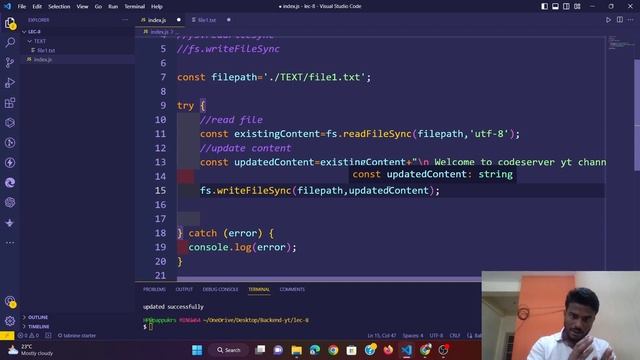Image resolution: width=640 pixels, height=360 pixels.
Task: Switch to the Debug Console tab
Action: (x=220, y=289)
